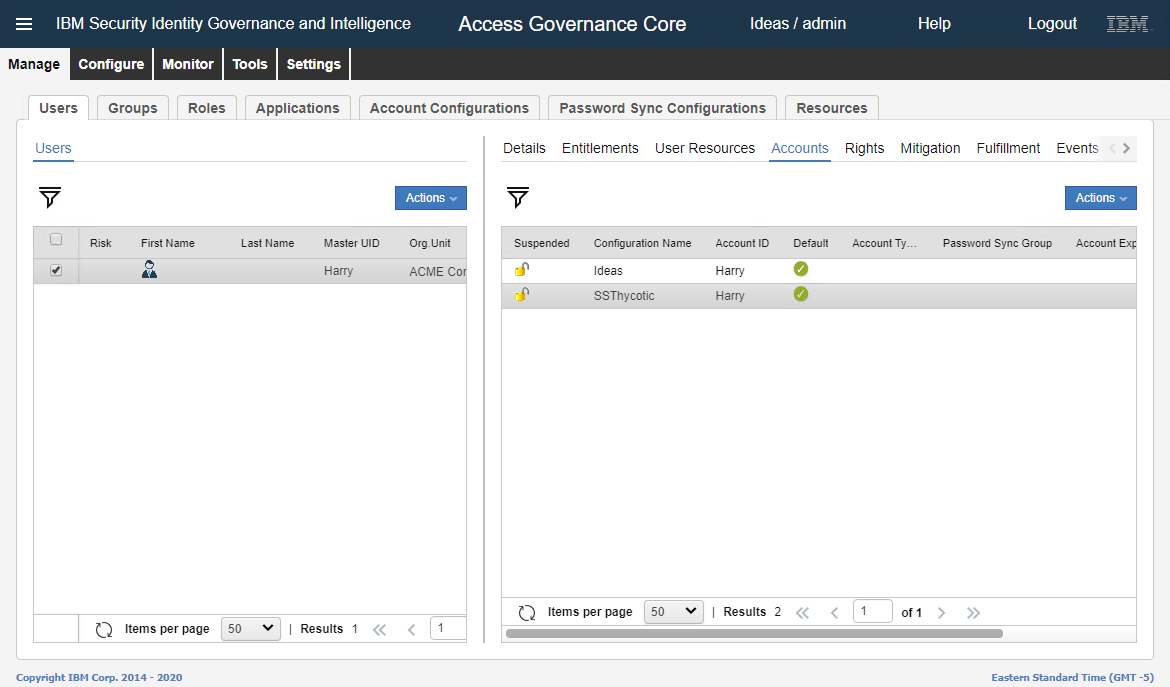
Task: Sort by Account ID column header
Action: pyautogui.click(x=742, y=243)
